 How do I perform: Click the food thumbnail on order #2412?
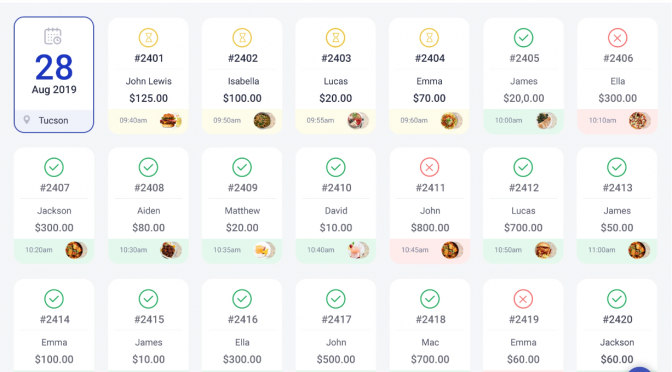tap(545, 250)
